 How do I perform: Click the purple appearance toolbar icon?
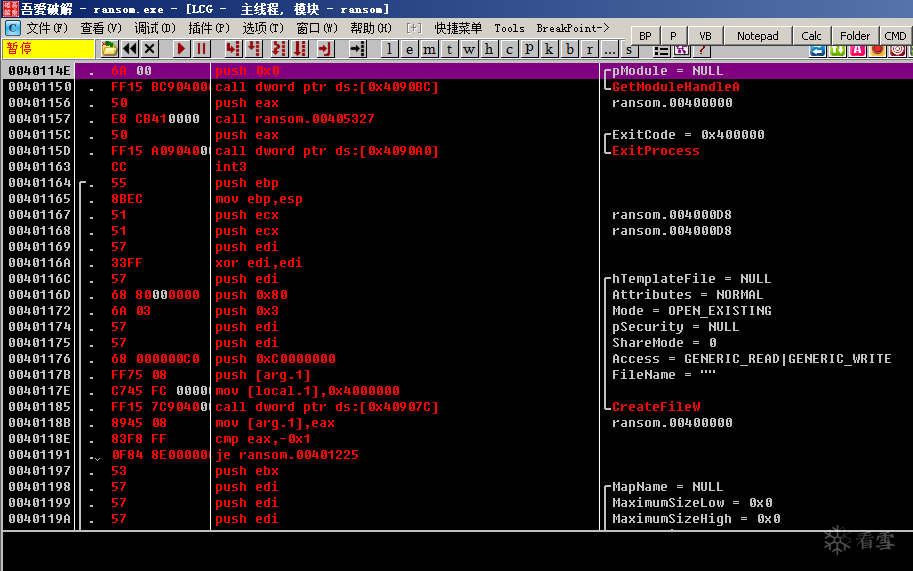[681, 51]
